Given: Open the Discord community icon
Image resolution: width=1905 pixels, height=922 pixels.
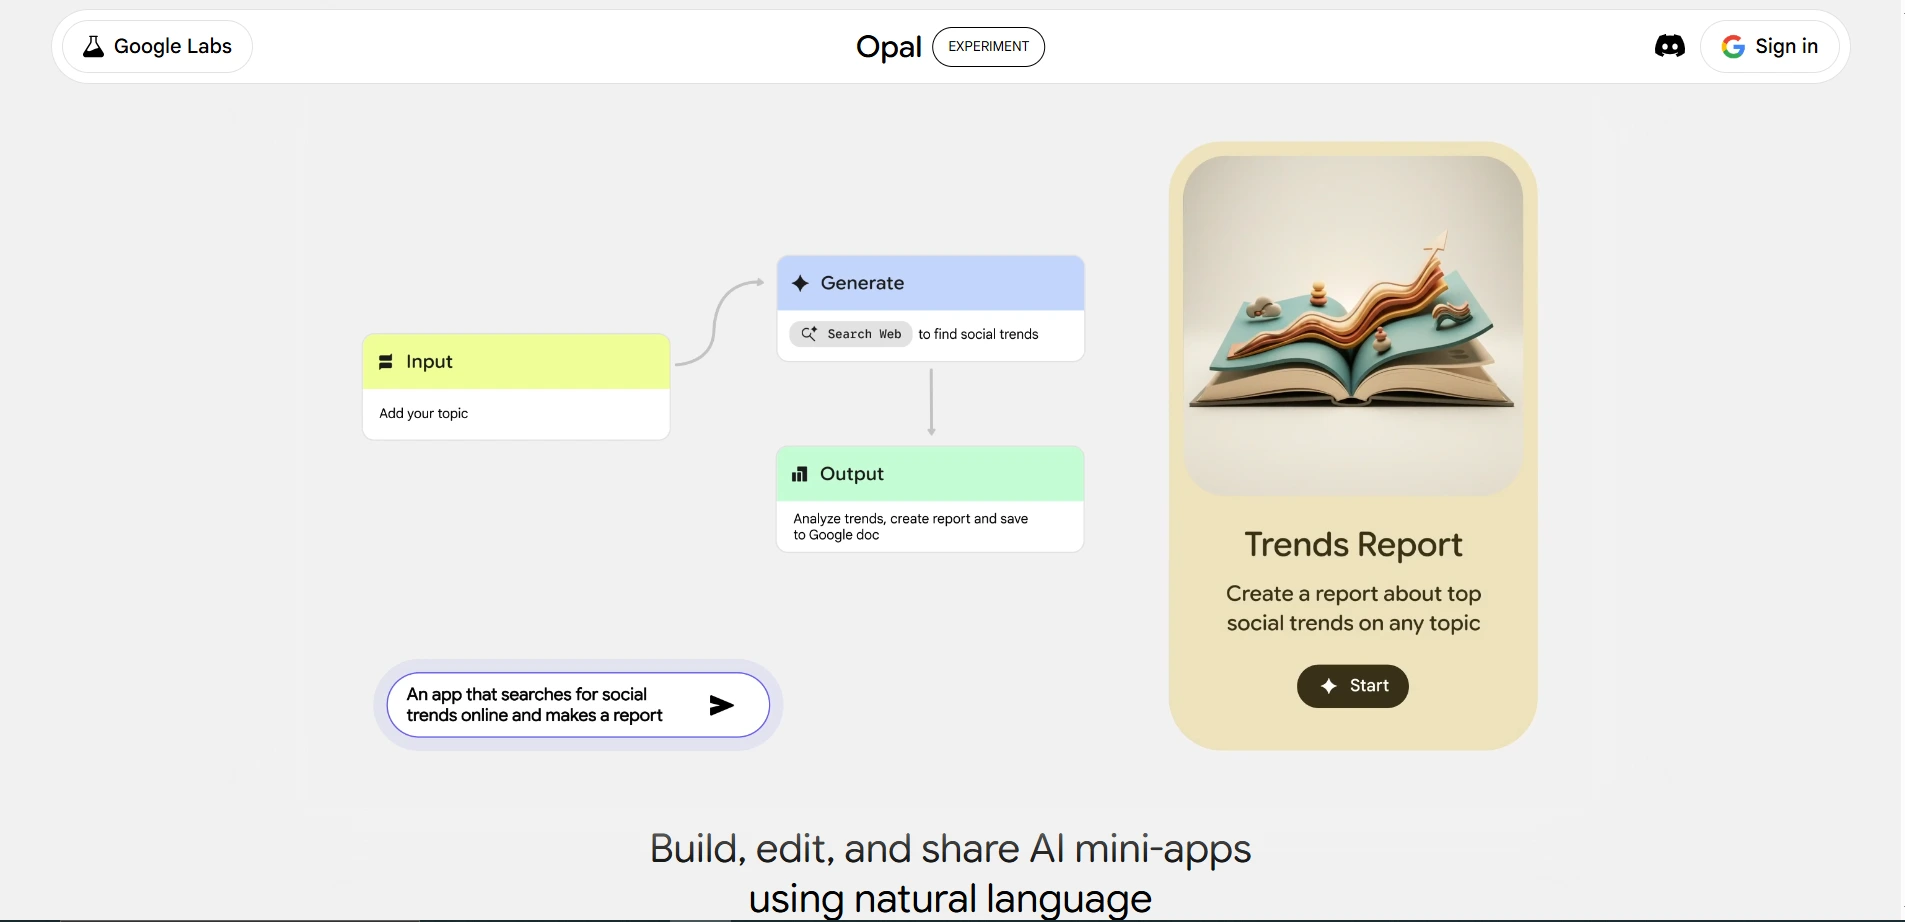Looking at the screenshot, I should point(1669,46).
